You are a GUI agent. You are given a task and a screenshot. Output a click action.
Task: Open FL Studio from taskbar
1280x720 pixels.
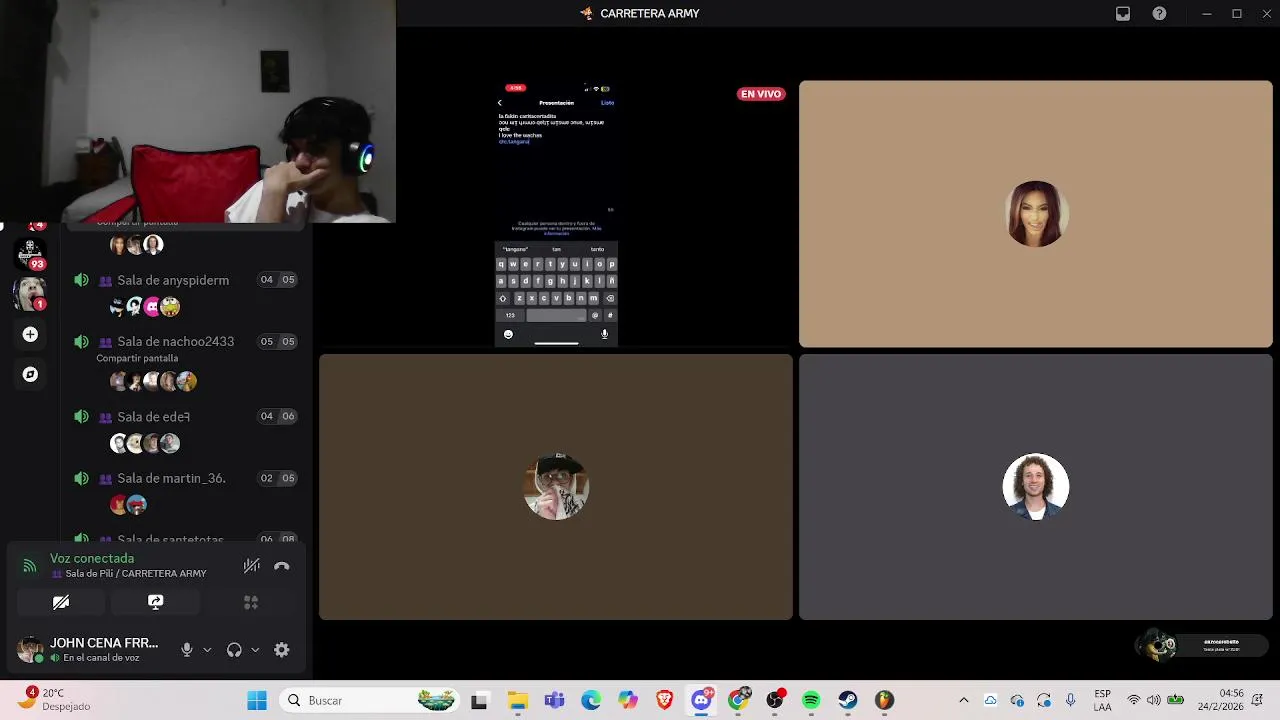[885, 700]
